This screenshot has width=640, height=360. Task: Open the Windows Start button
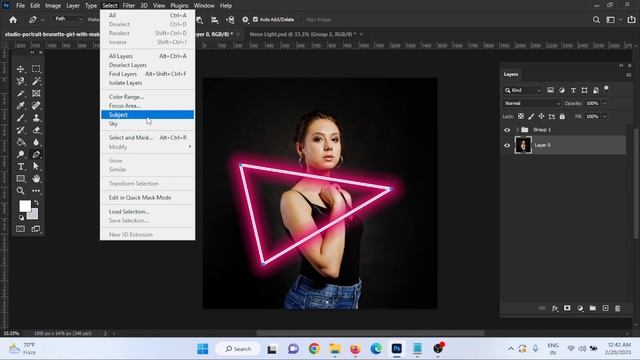coord(202,349)
